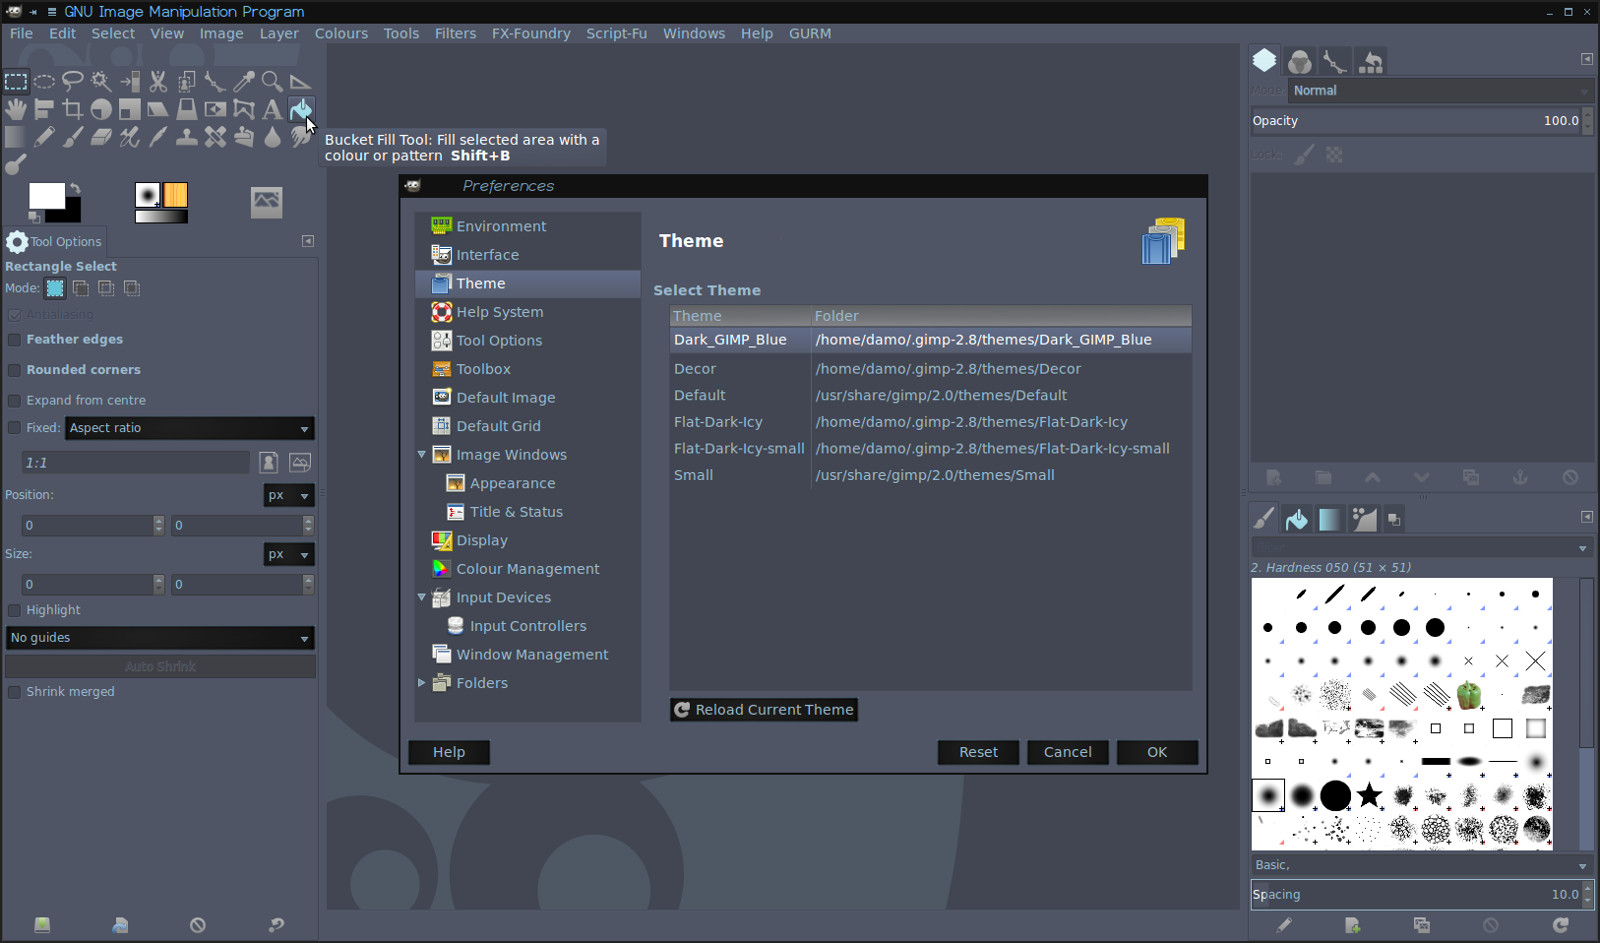
Task: Open the Filters menu
Action: click(455, 33)
